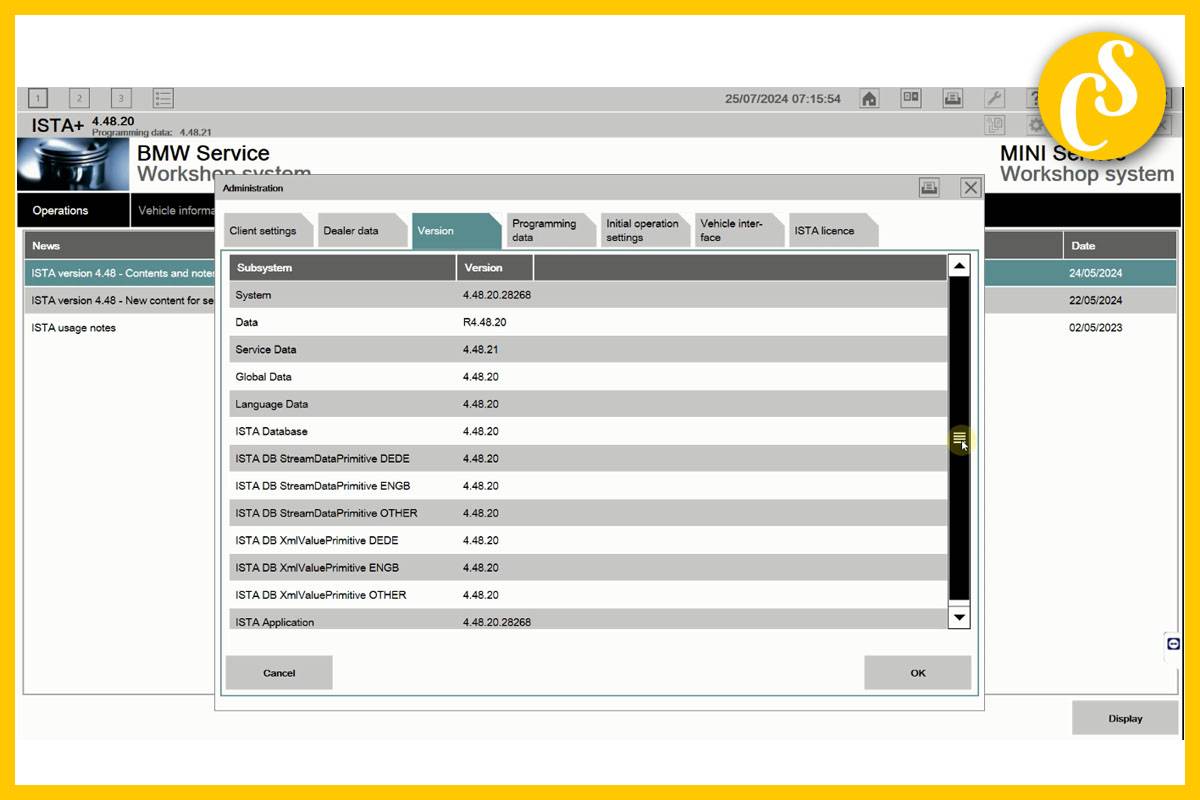Close the Administration dialog with the X

pyautogui.click(x=970, y=187)
